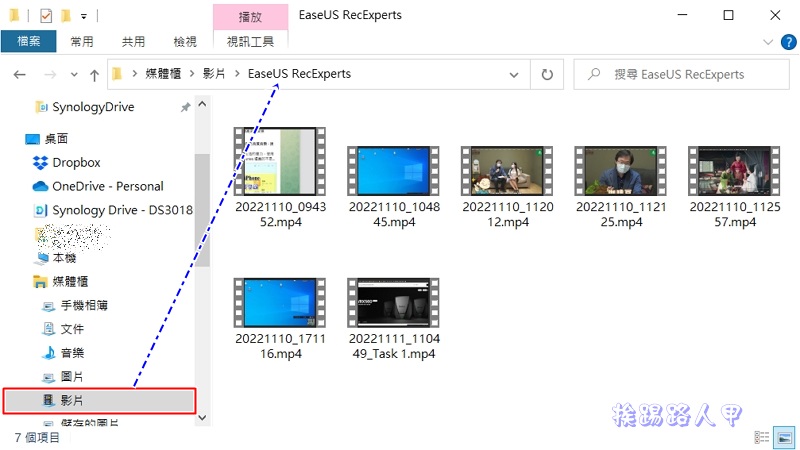
Task: Expand the Quick Access Toolbar customize dropdown
Action: (x=84, y=16)
